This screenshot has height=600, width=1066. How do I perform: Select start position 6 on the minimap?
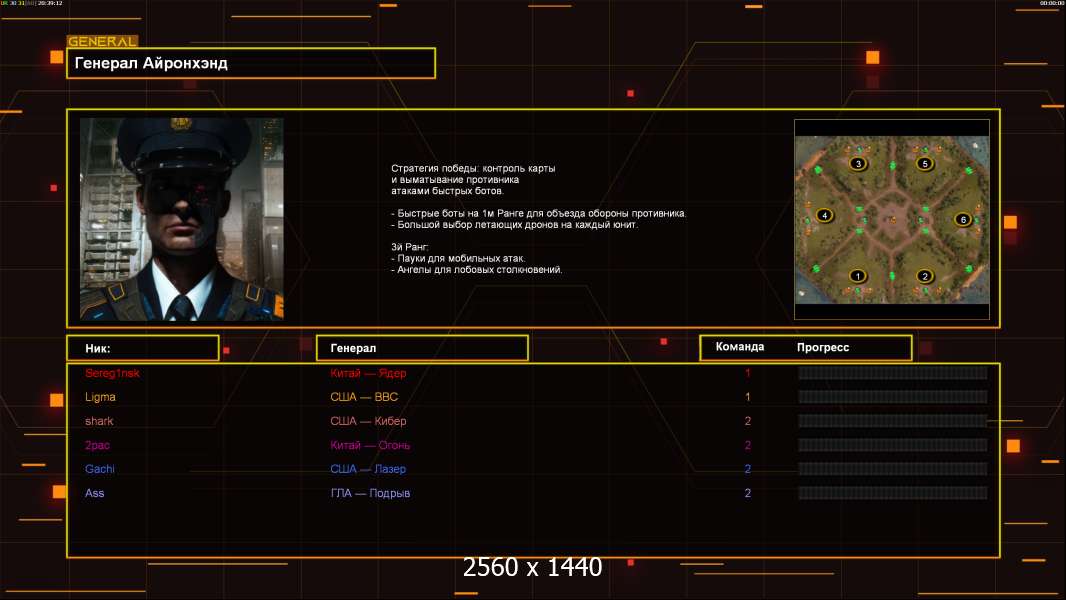coord(963,219)
